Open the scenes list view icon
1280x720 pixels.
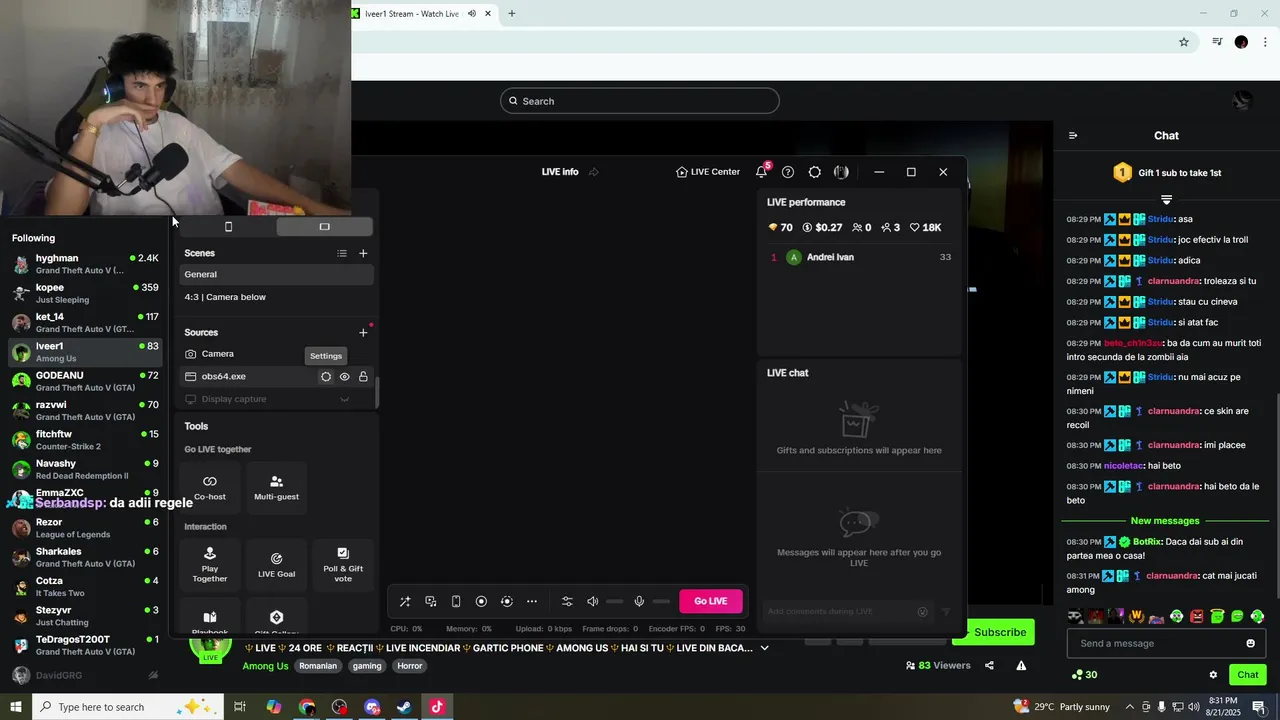pyautogui.click(x=342, y=254)
